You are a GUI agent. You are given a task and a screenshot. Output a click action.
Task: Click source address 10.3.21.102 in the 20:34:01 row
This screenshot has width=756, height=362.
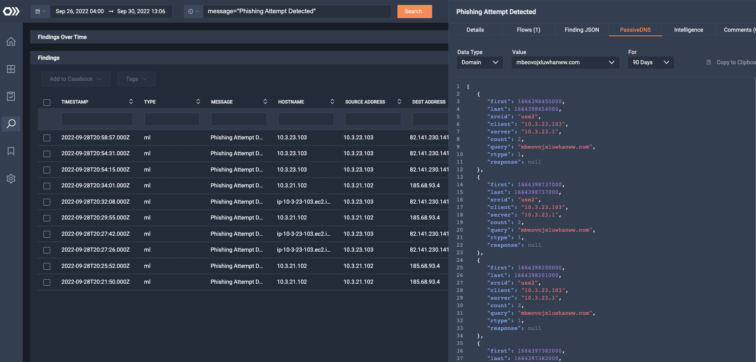358,186
